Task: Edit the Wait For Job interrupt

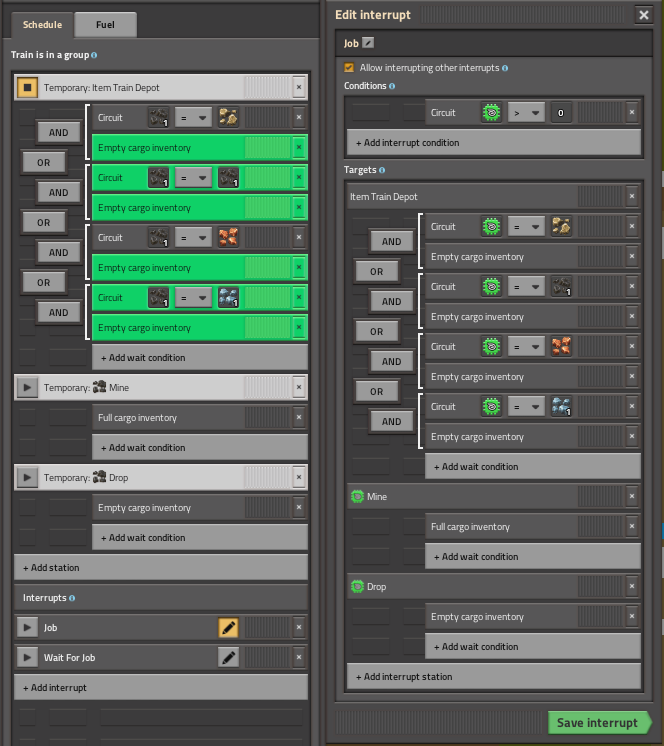Action: (x=229, y=658)
